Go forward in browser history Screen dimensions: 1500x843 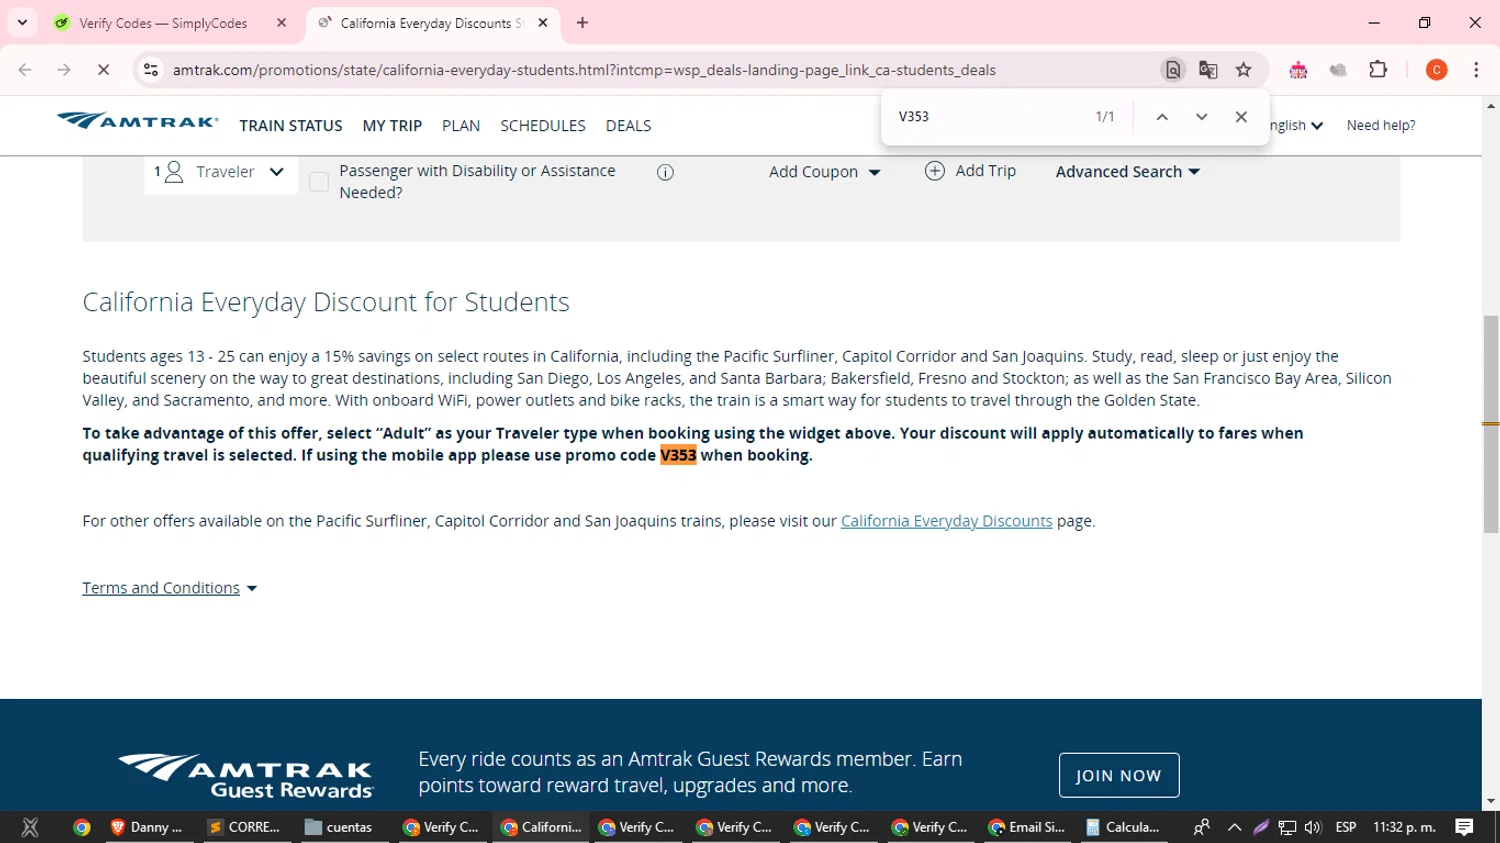(64, 70)
